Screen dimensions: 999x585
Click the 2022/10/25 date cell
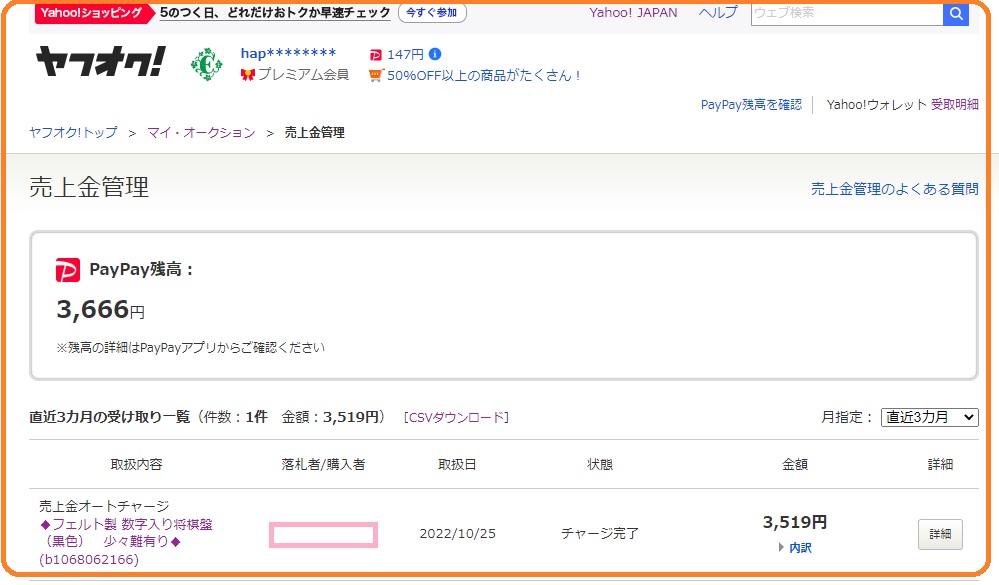tap(457, 533)
